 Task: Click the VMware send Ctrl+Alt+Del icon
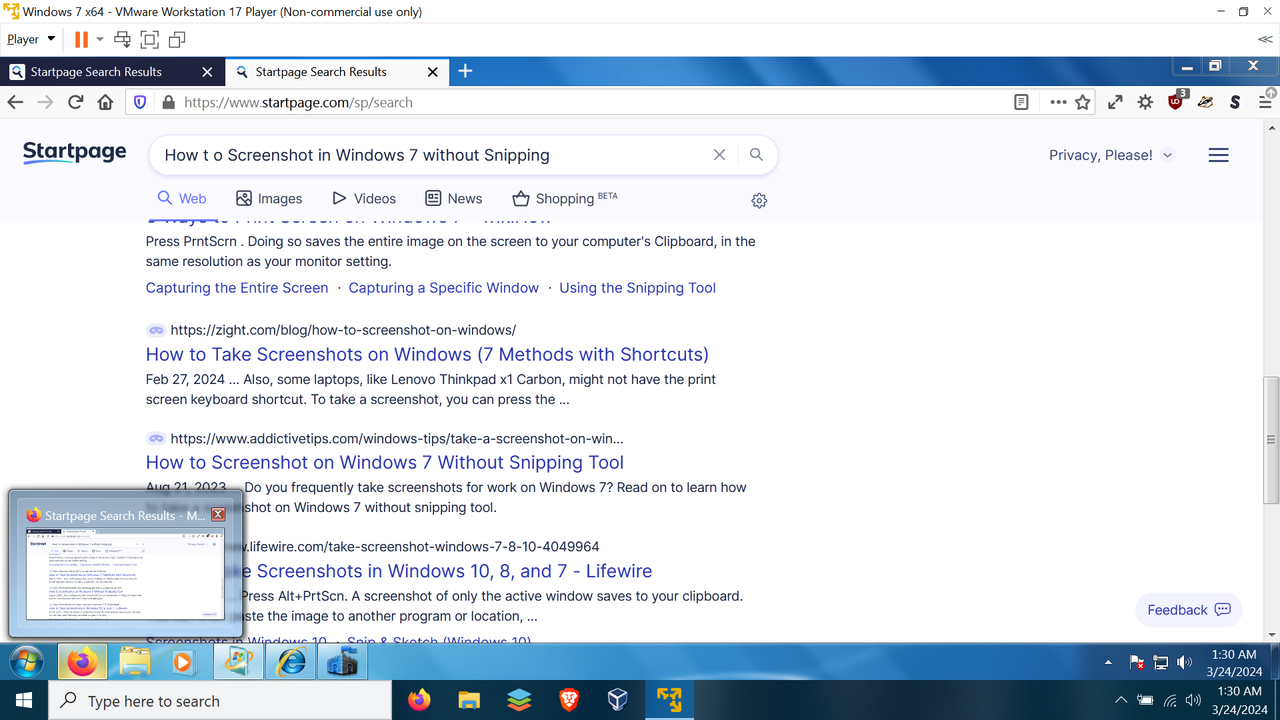pos(123,40)
